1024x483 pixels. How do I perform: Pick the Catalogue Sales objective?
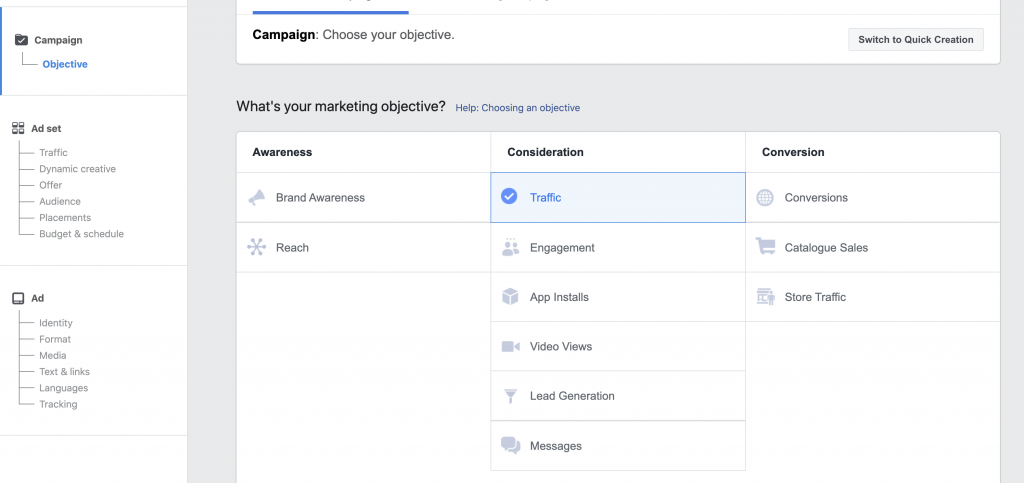point(872,247)
